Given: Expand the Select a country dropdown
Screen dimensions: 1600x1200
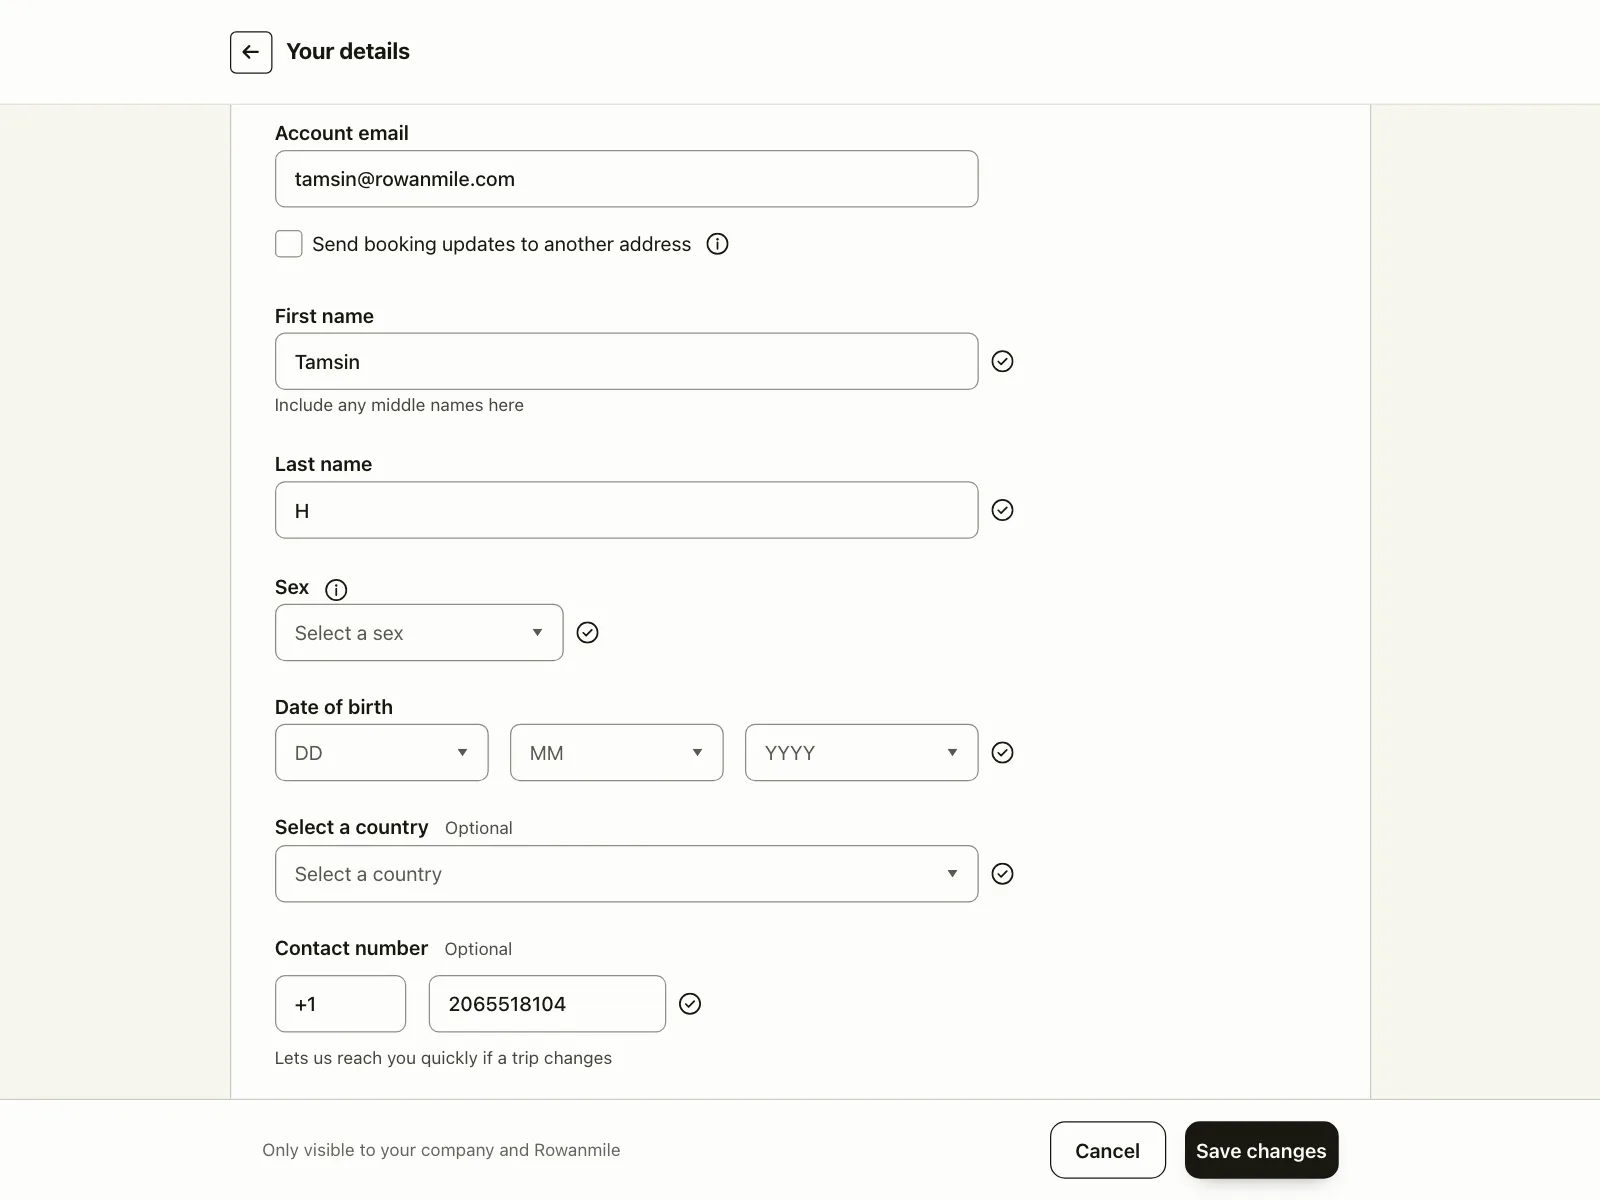Looking at the screenshot, I should click(627, 874).
